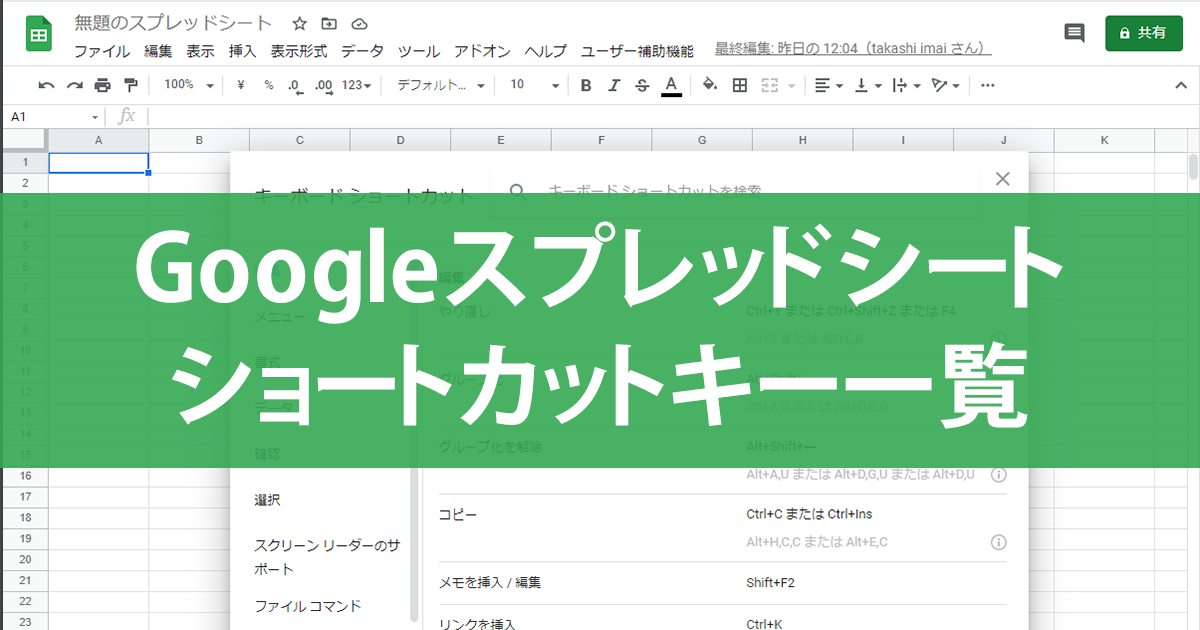
Task: Click the move to folder icon
Action: coord(329,24)
